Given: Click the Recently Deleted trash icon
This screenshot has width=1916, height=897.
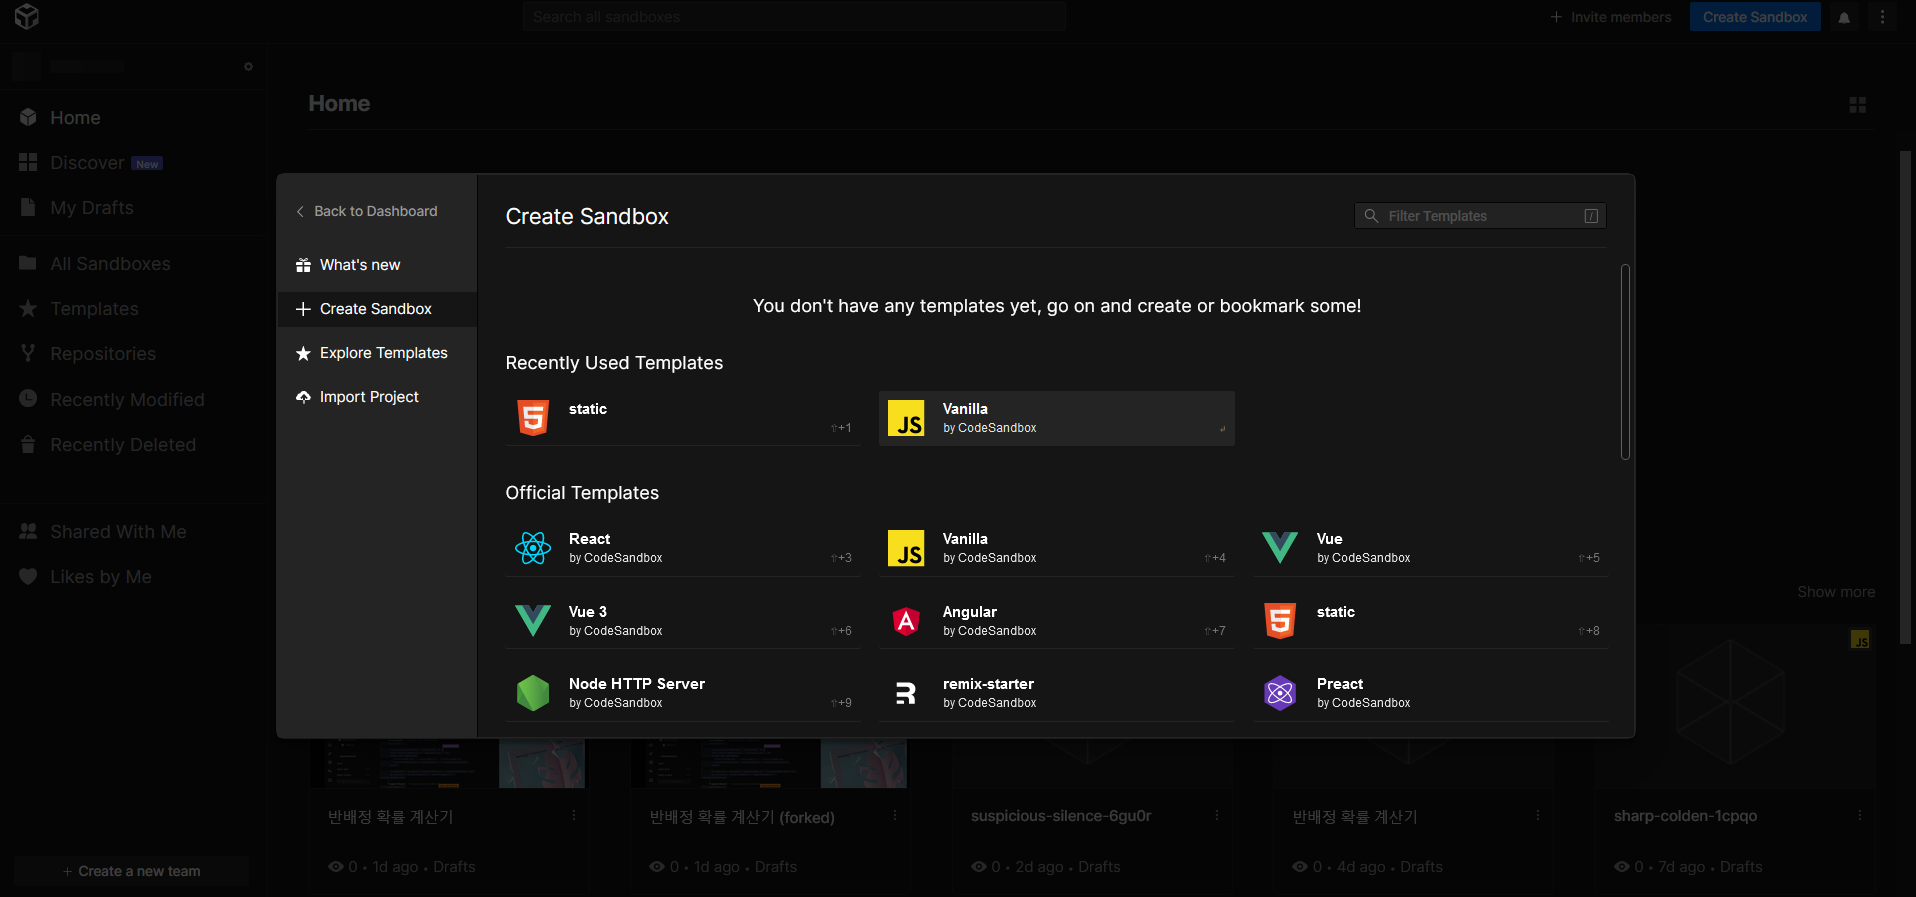Looking at the screenshot, I should [28, 444].
